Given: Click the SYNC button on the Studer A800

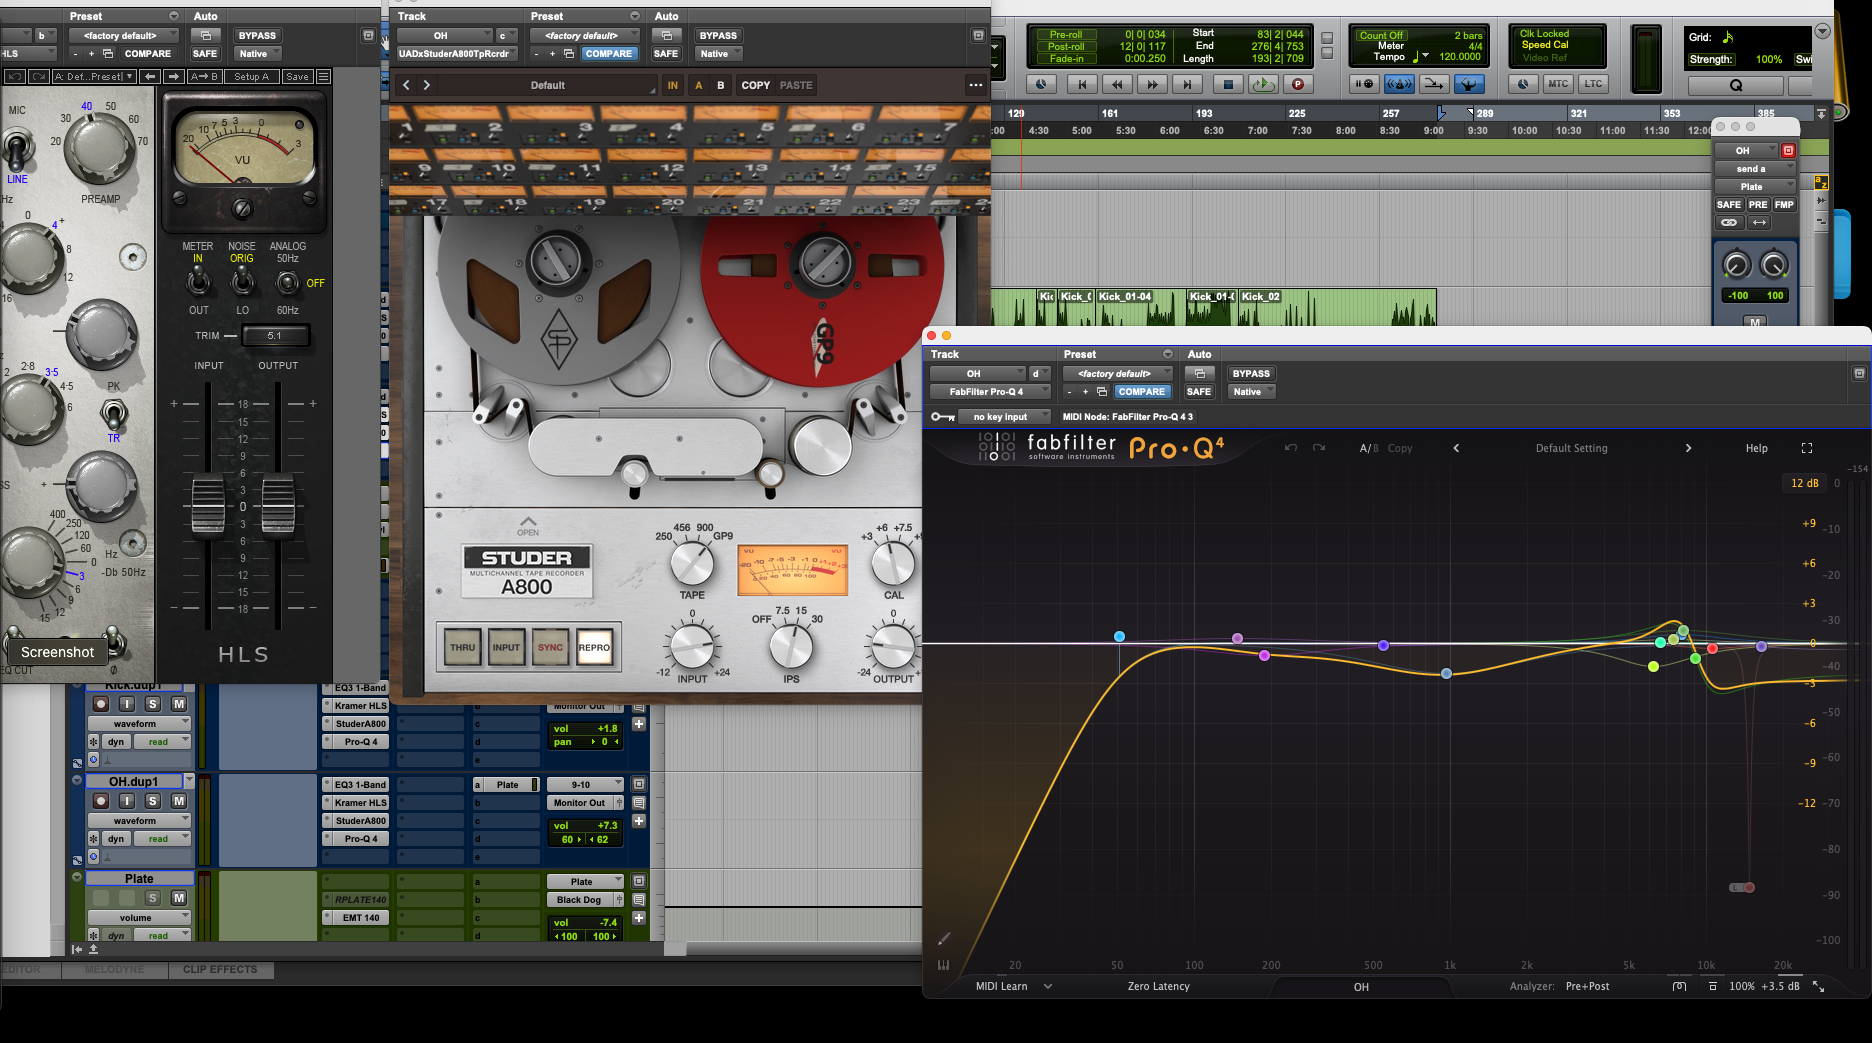Looking at the screenshot, I should pyautogui.click(x=551, y=648).
